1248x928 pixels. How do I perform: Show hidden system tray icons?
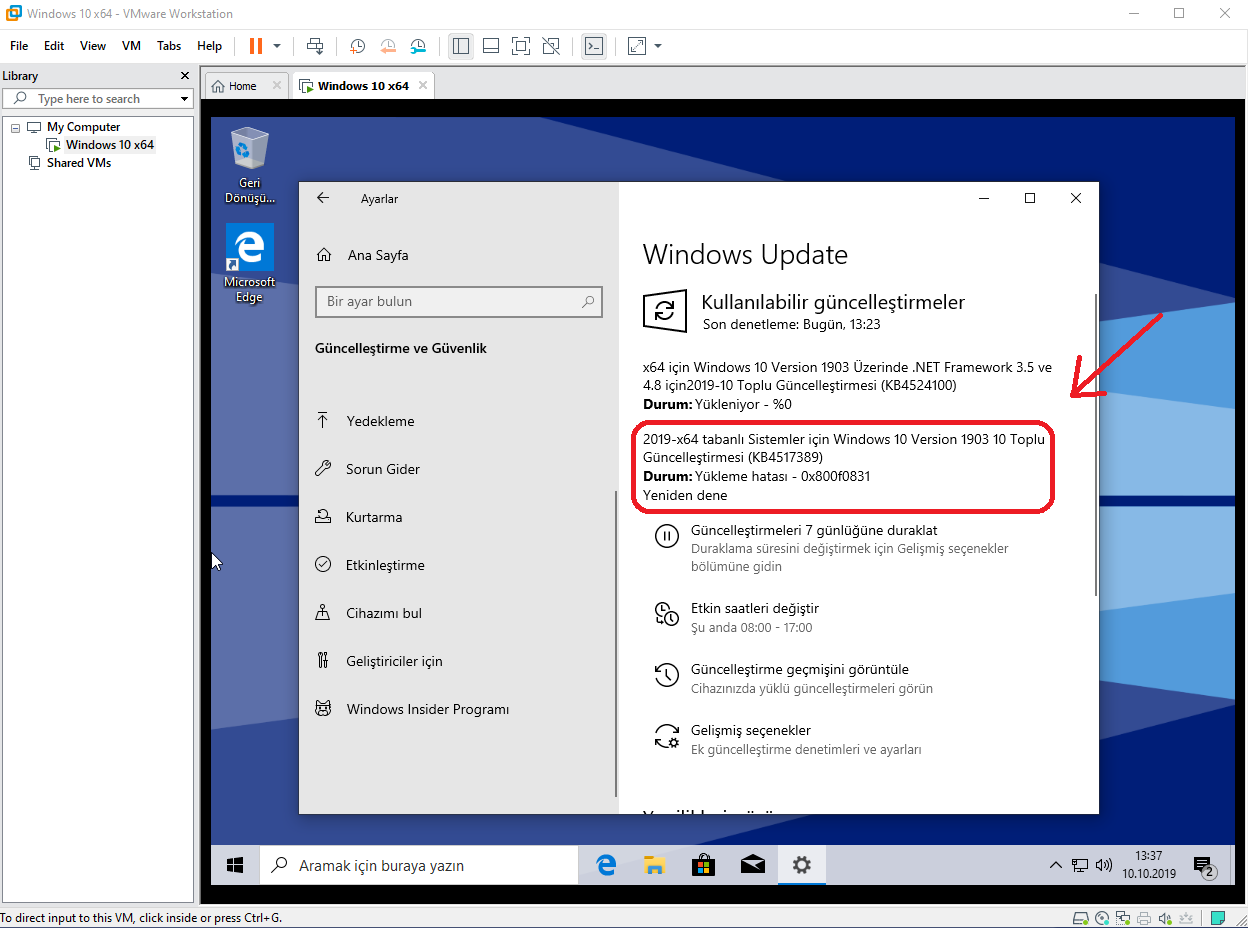pos(1055,865)
